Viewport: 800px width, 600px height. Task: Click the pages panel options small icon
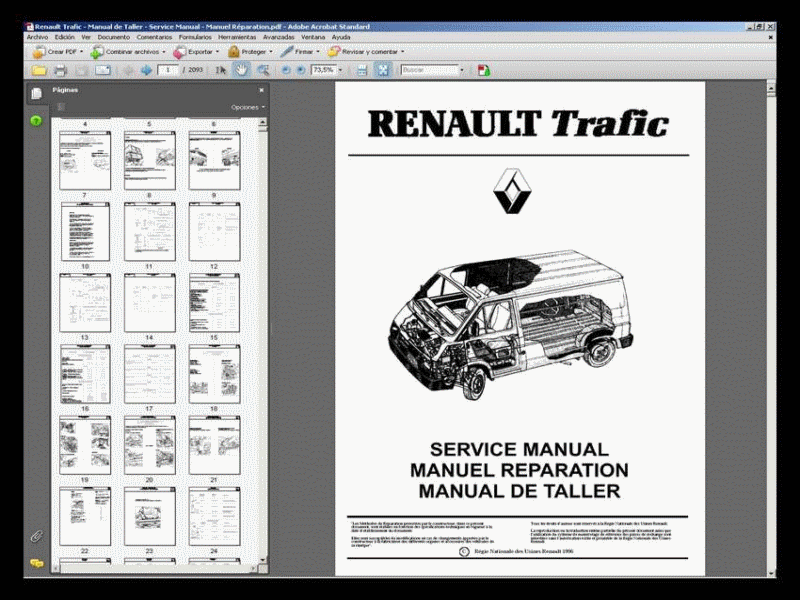click(61, 107)
